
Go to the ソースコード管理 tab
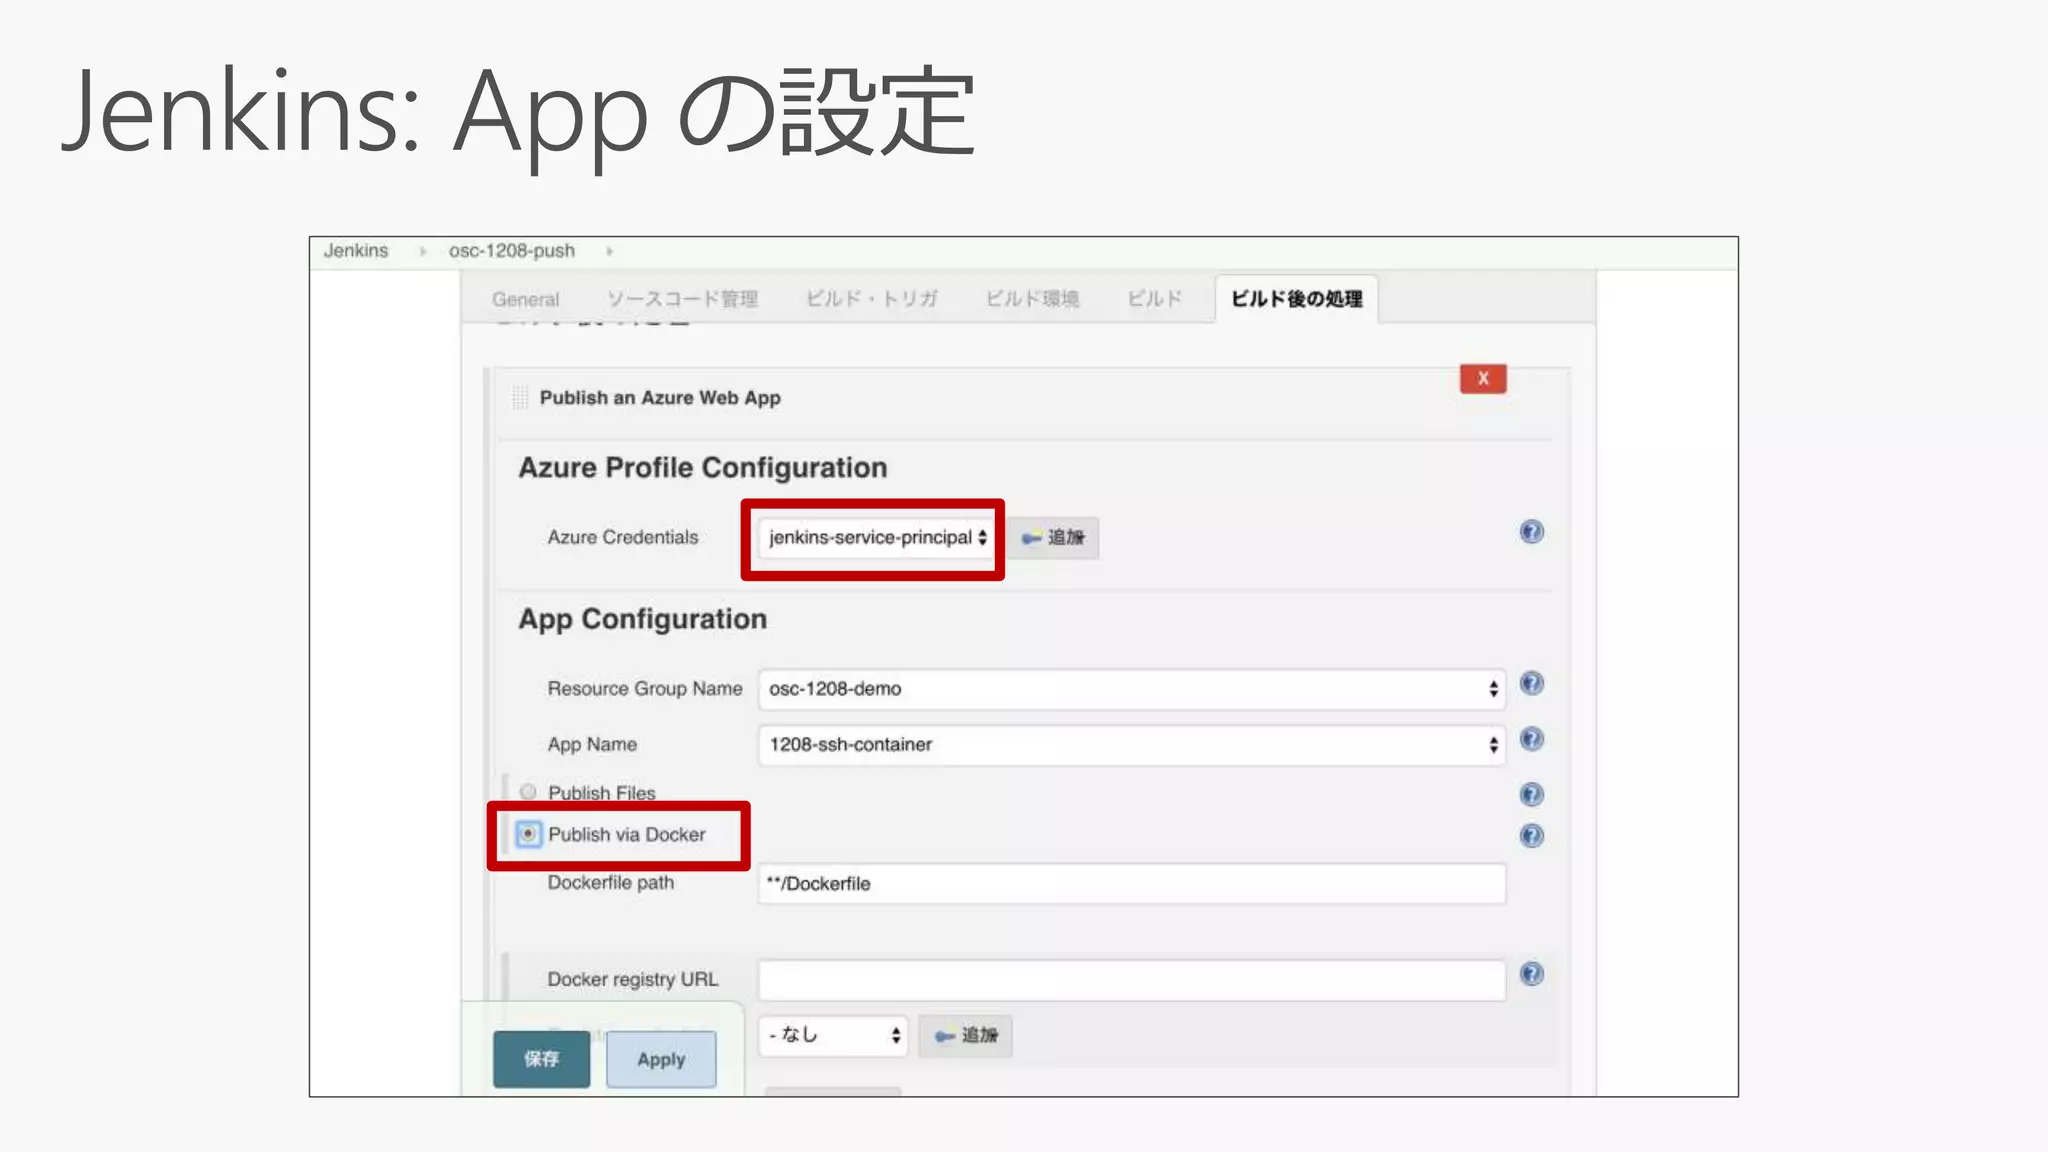pyautogui.click(x=682, y=299)
